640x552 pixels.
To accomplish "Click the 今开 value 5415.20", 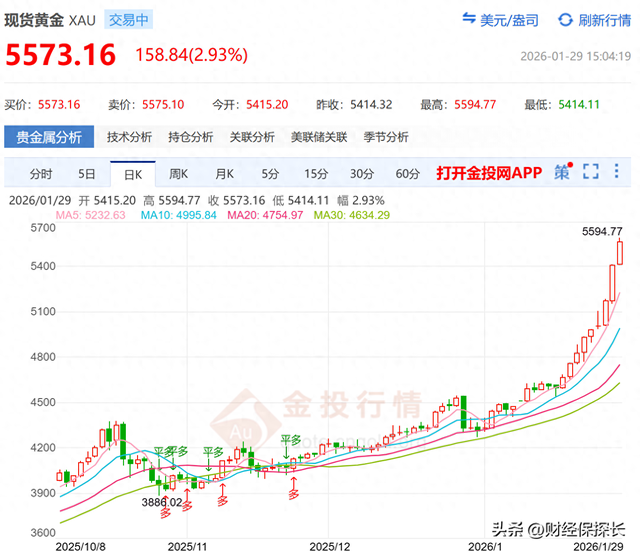I will (267, 105).
